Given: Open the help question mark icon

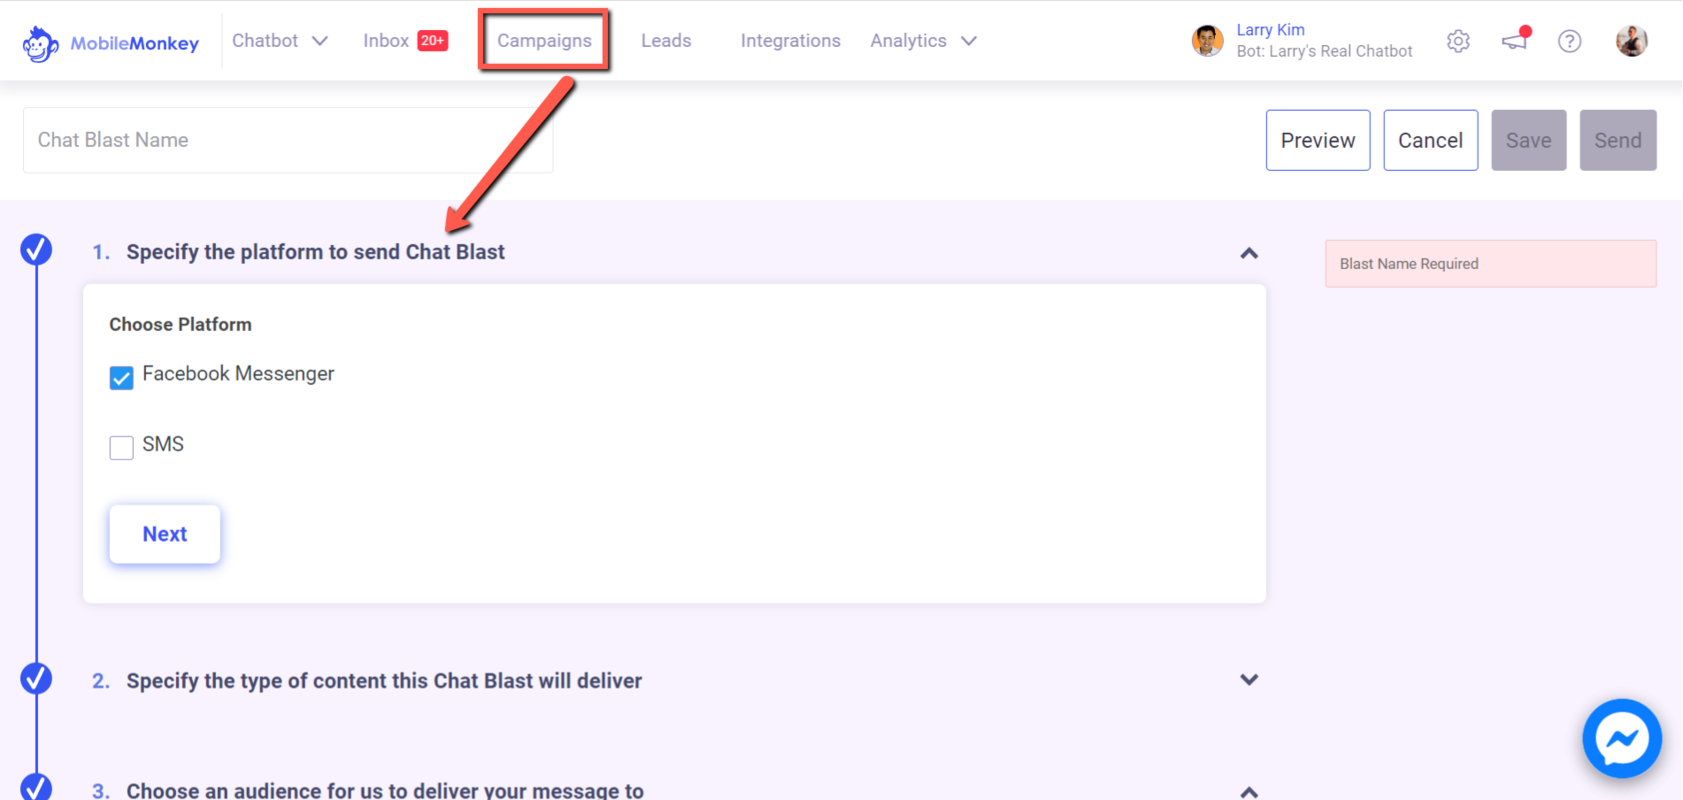Looking at the screenshot, I should pos(1570,41).
